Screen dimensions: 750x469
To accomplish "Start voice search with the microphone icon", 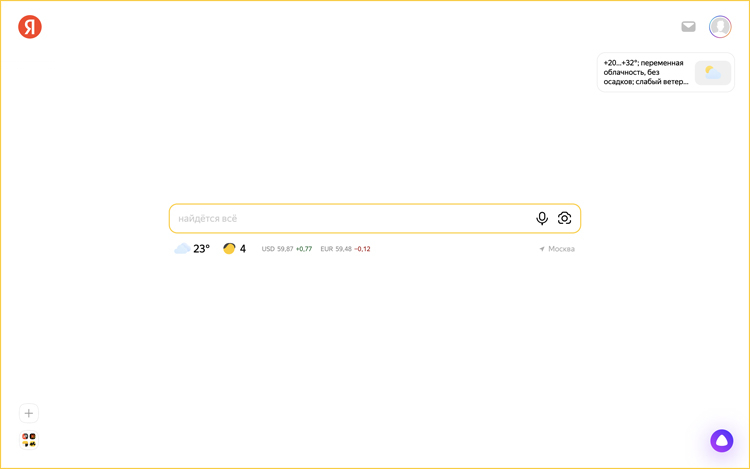I will 542,218.
